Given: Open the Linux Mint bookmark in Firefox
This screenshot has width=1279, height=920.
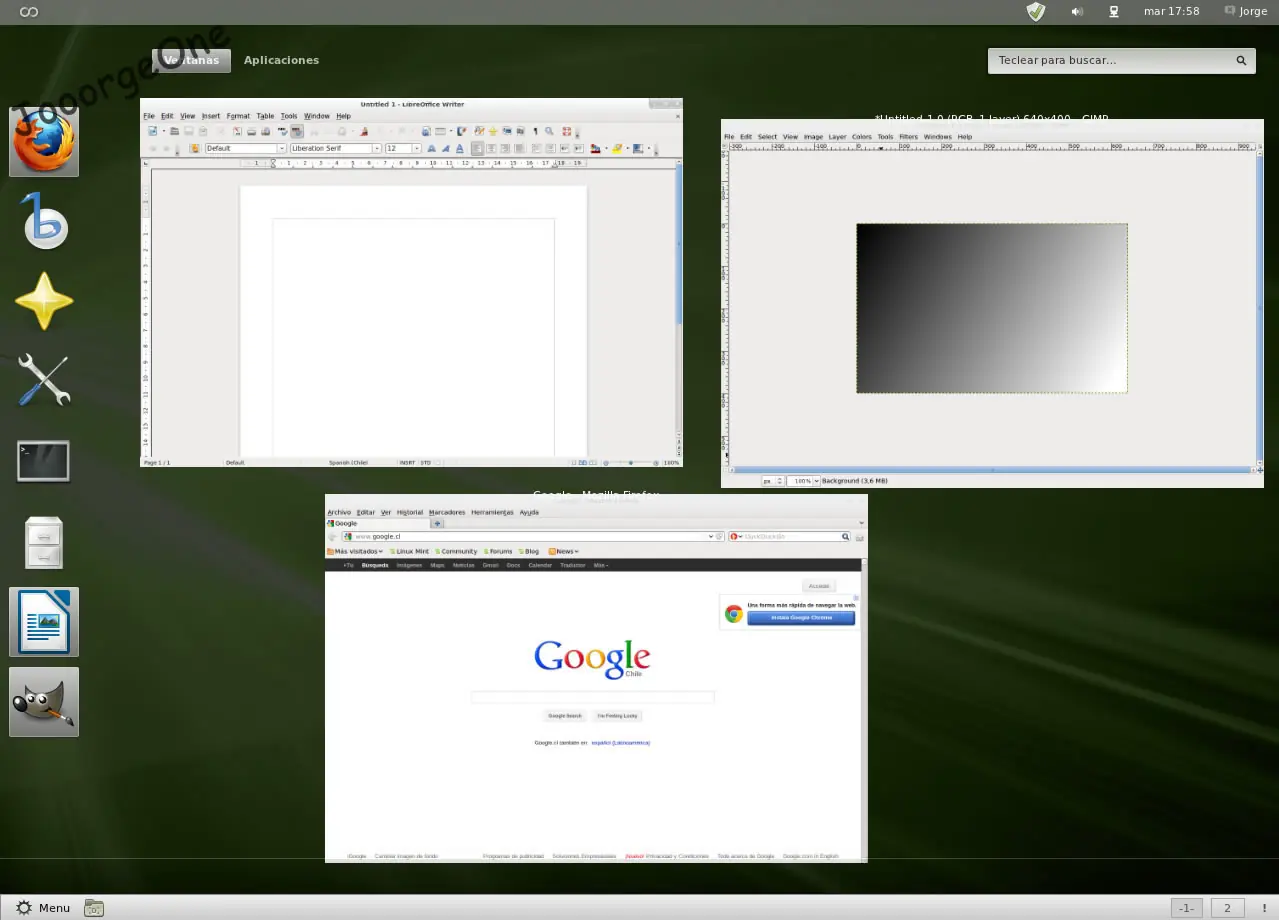Looking at the screenshot, I should [409, 551].
